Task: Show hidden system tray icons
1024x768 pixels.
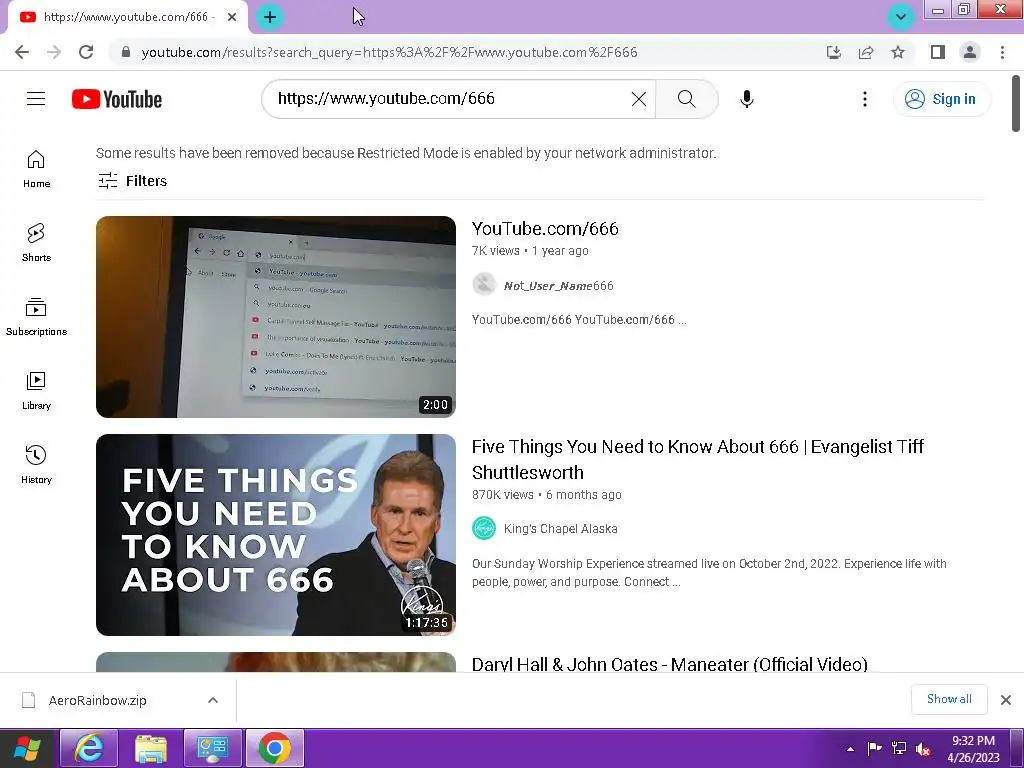Action: (x=850, y=749)
